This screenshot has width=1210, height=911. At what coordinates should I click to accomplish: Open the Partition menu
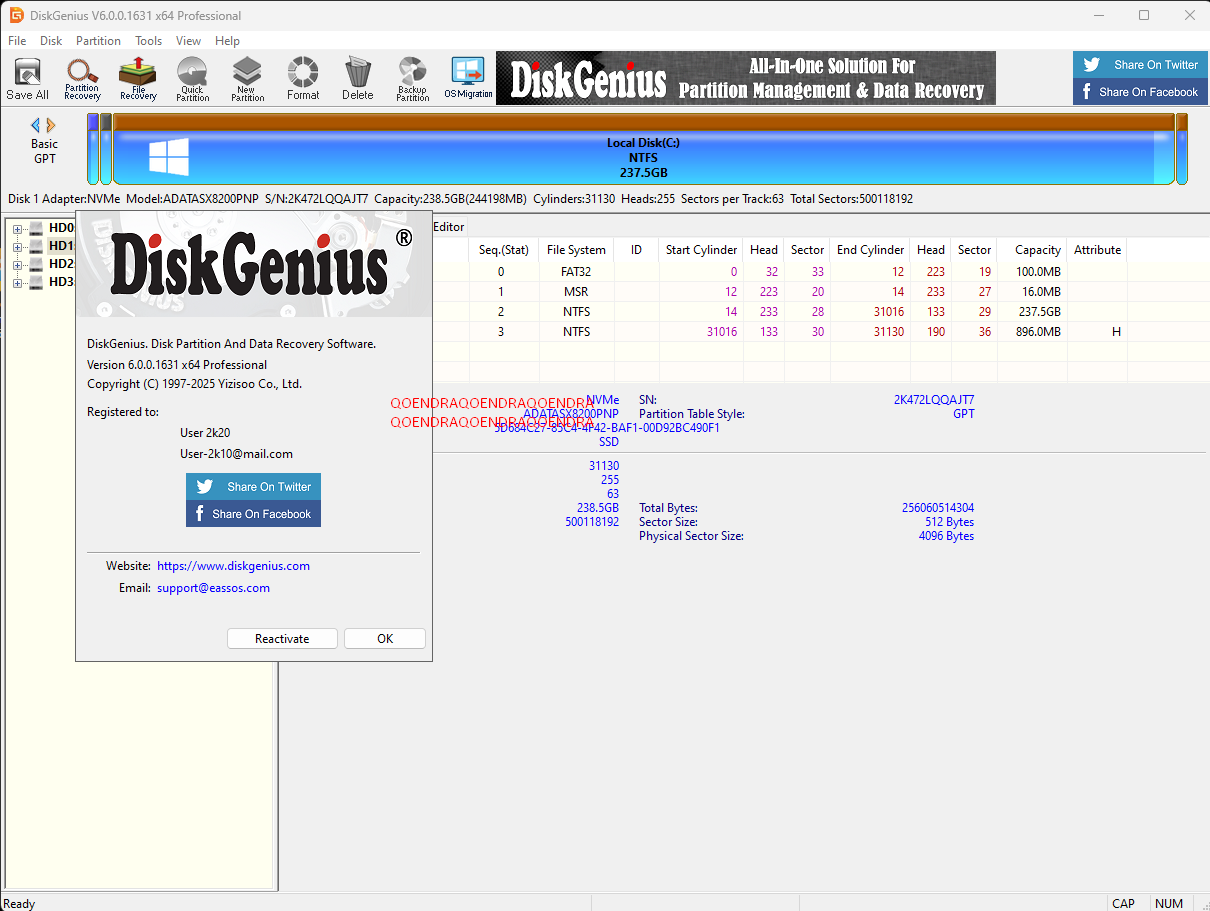(x=98, y=41)
